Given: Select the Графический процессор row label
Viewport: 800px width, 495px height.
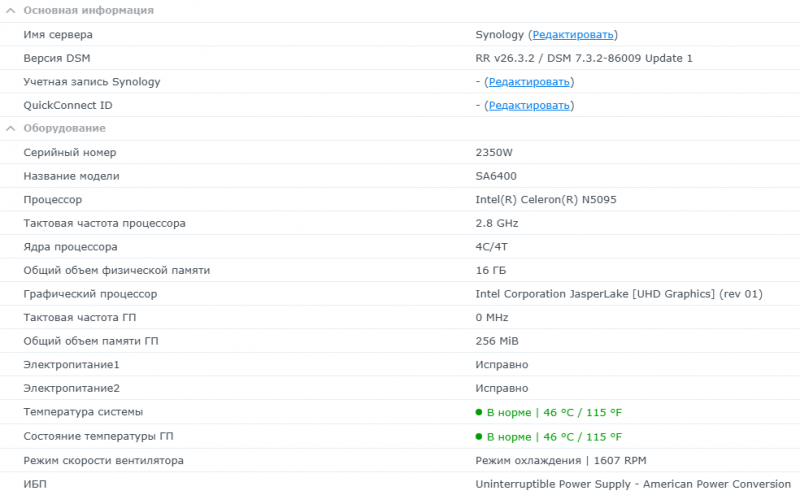Looking at the screenshot, I should pos(90,294).
